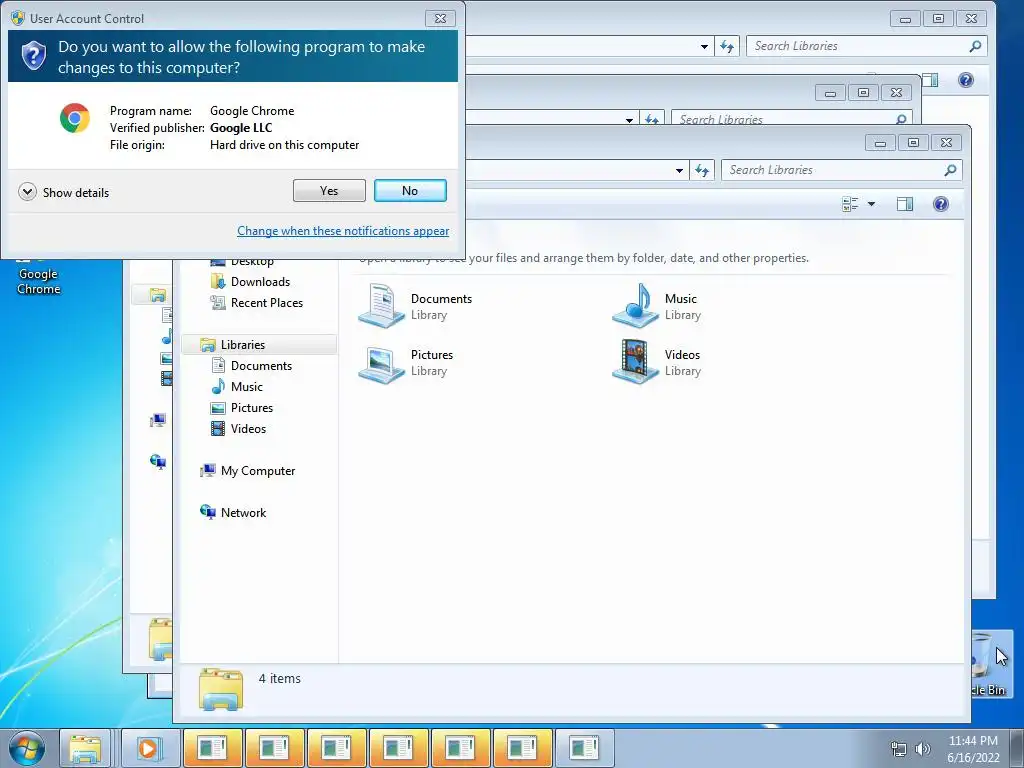
Task: Click the Recycle Bin desktop icon
Action: pyautogui.click(x=991, y=664)
